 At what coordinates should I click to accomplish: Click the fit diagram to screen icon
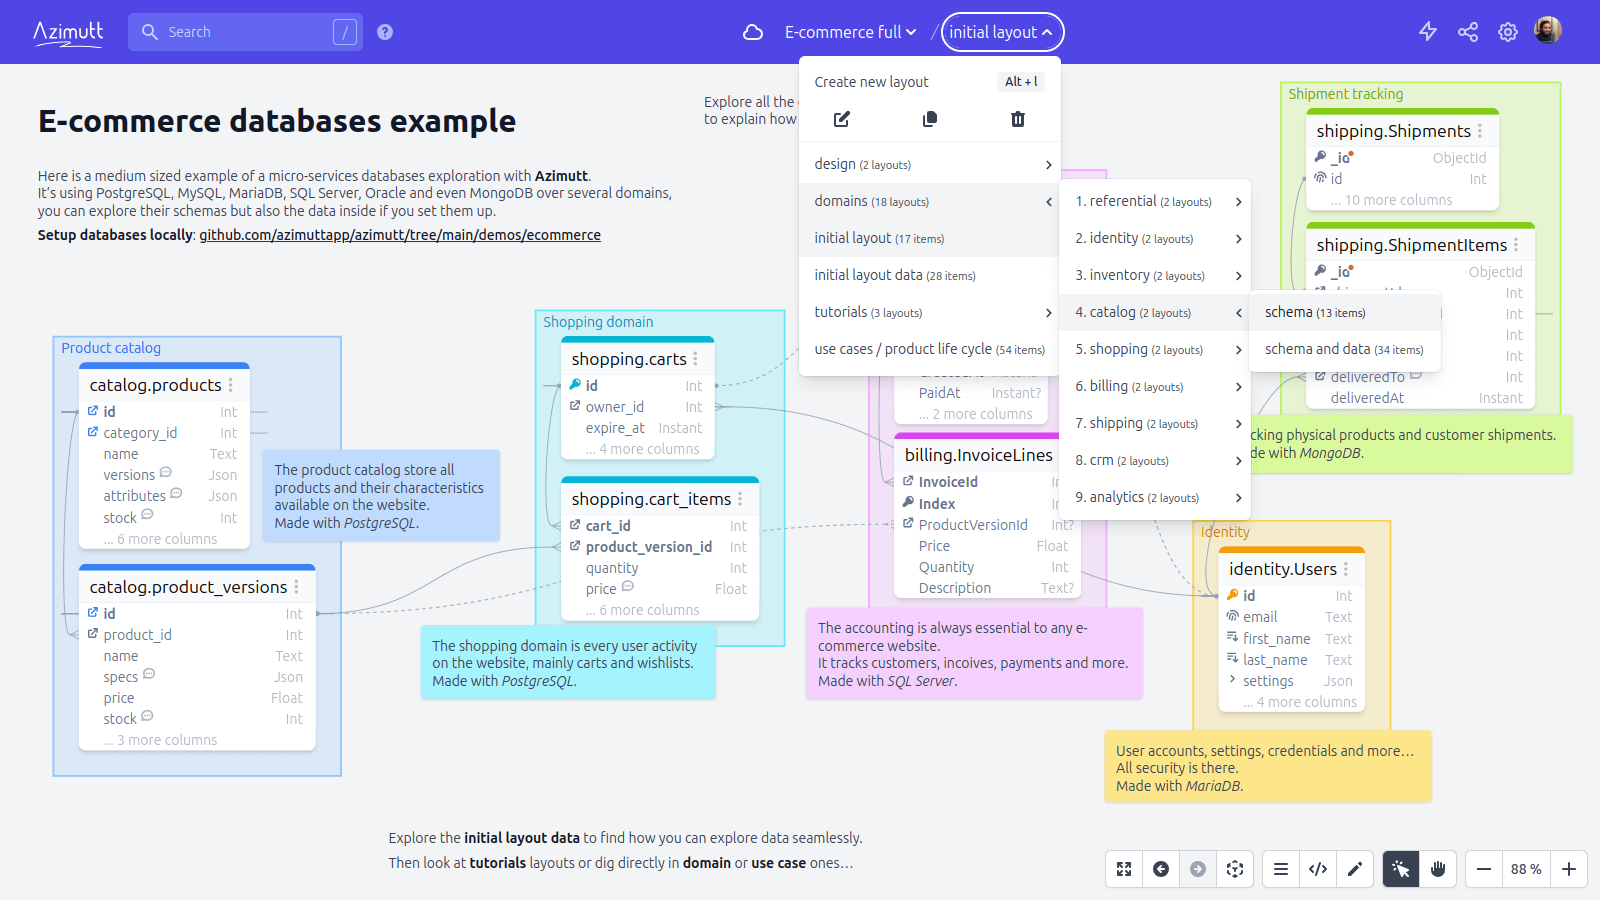click(1124, 869)
